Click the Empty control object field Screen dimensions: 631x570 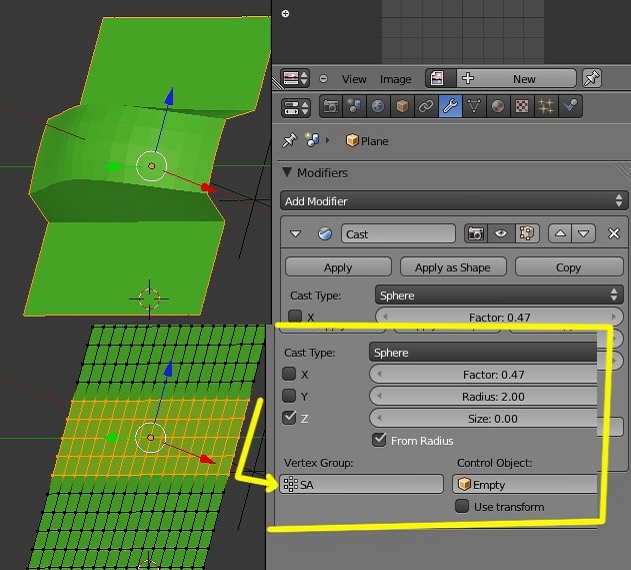pos(525,484)
